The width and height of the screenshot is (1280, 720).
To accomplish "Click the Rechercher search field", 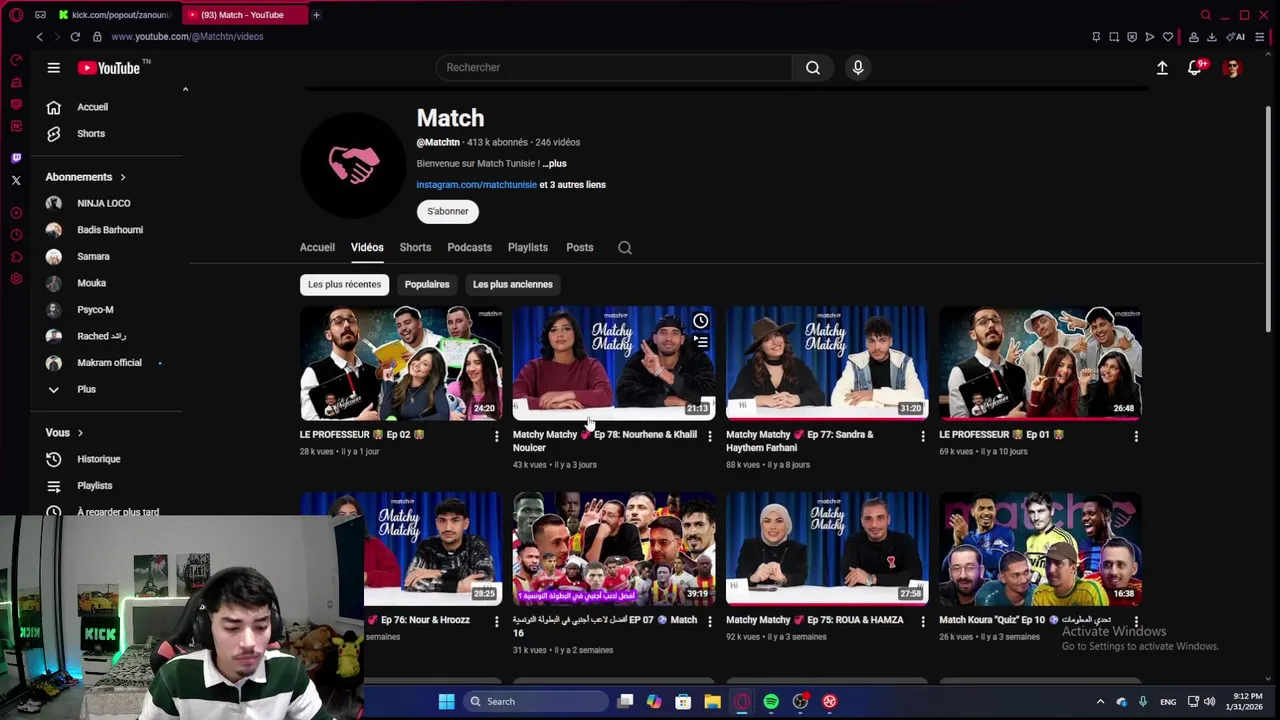I will 614,68.
